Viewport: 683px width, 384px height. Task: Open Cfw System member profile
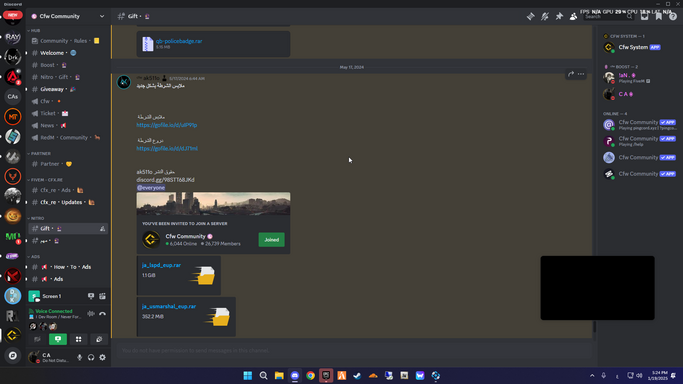(639, 47)
